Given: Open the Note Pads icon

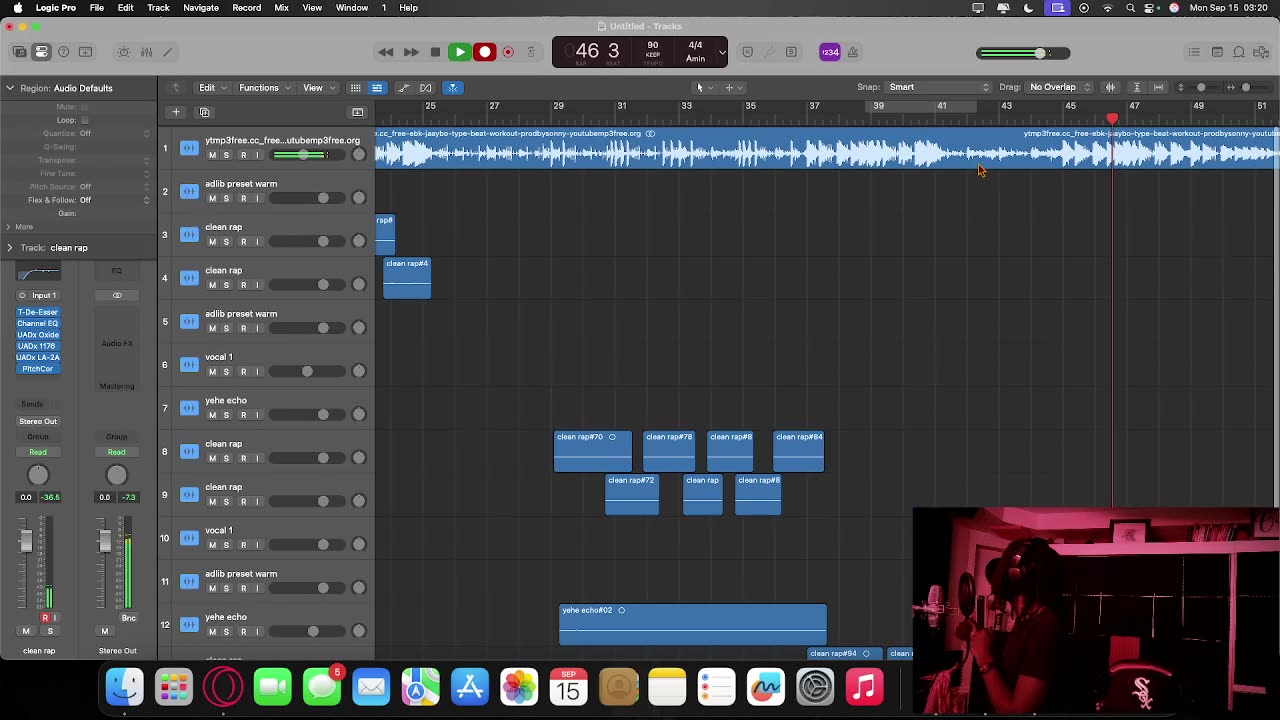Looking at the screenshot, I should click(1217, 52).
